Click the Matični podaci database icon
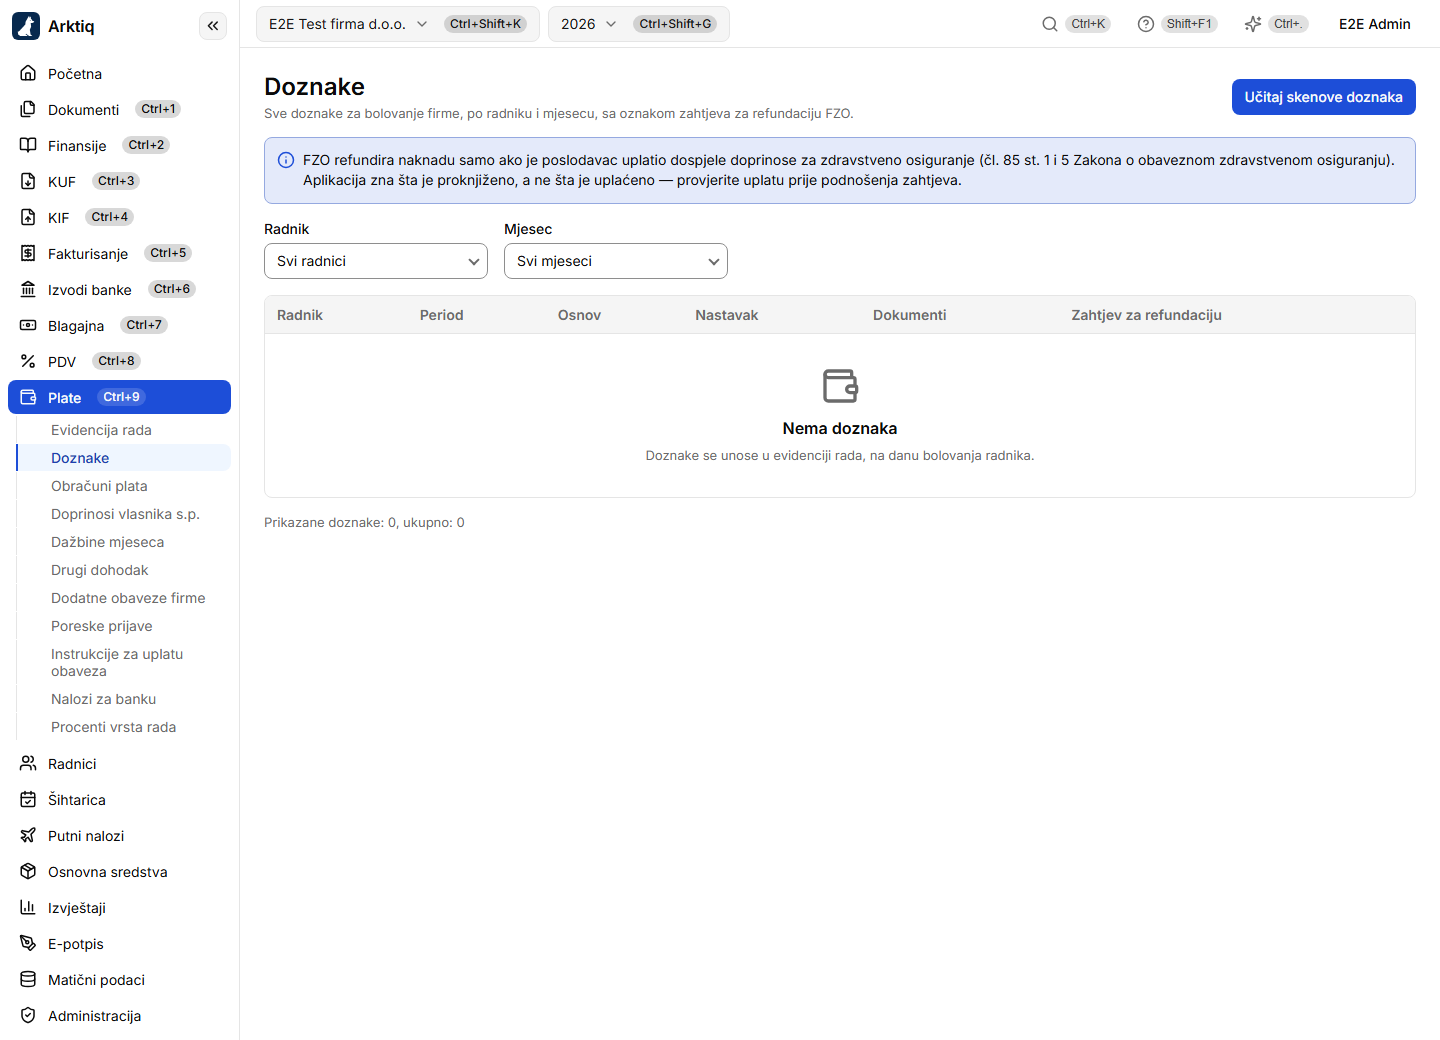Screen dimensions: 1440x1040 28,980
